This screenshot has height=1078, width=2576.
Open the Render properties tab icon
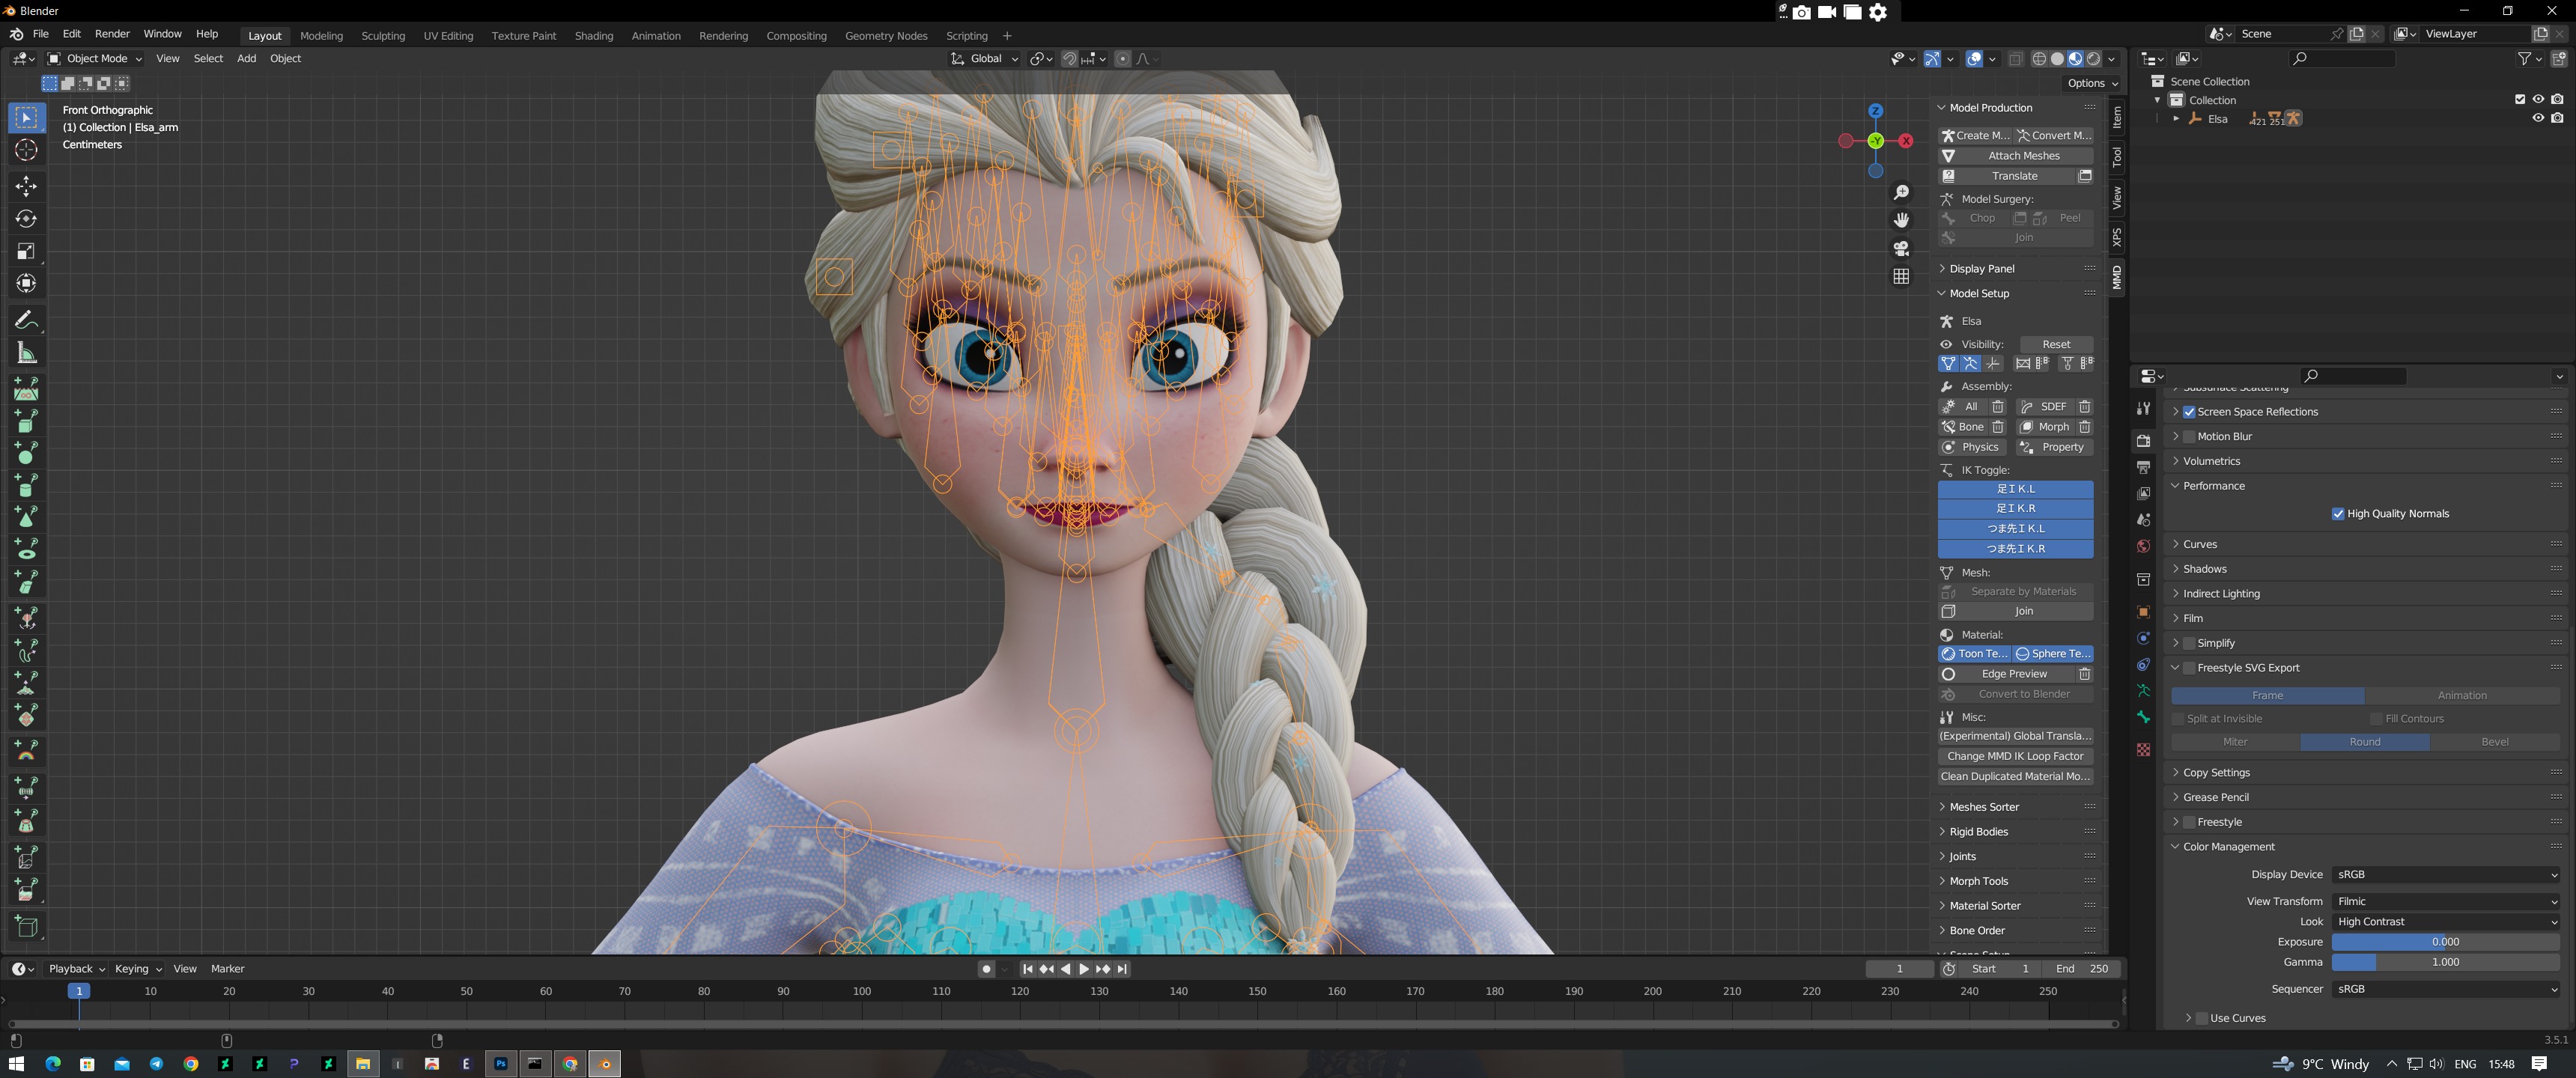(x=2143, y=441)
